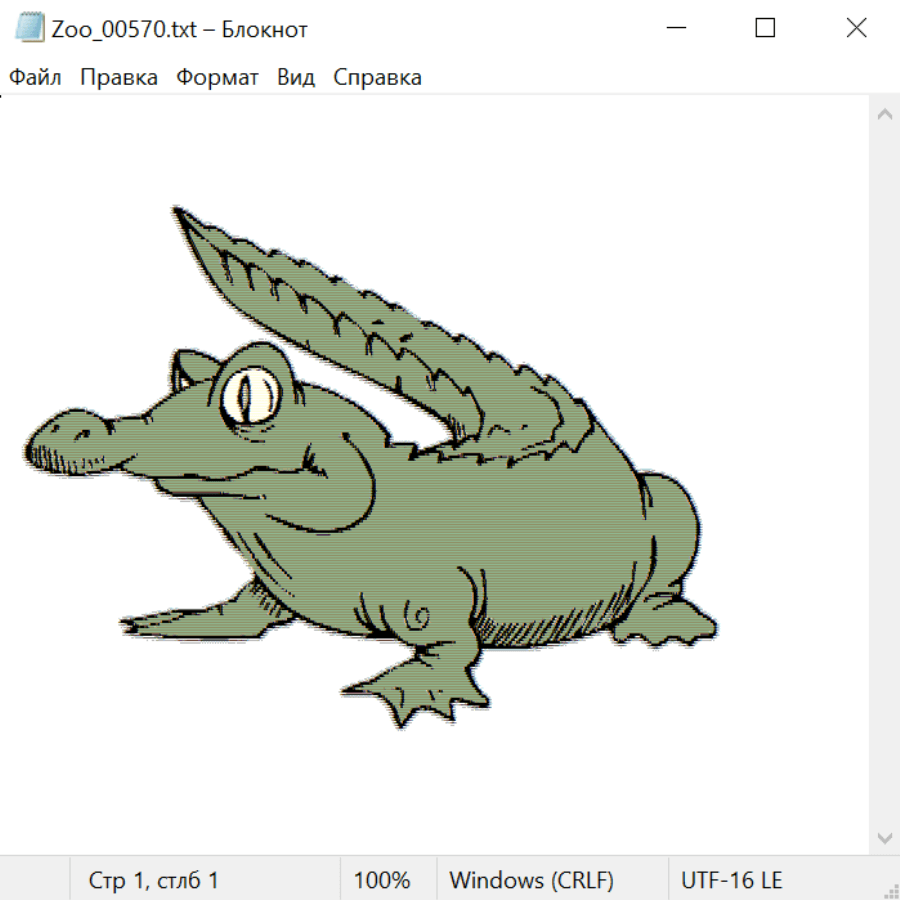Click the vertical scrollbar track
900x900 pixels.
tap(884, 475)
